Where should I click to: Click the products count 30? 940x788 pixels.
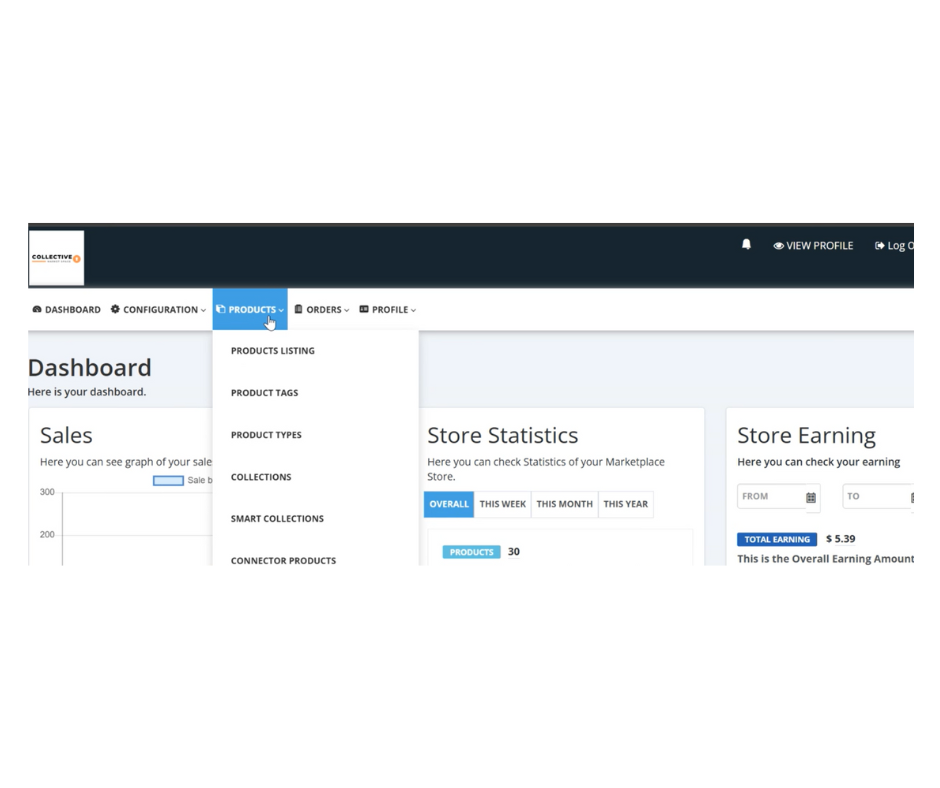(x=514, y=552)
